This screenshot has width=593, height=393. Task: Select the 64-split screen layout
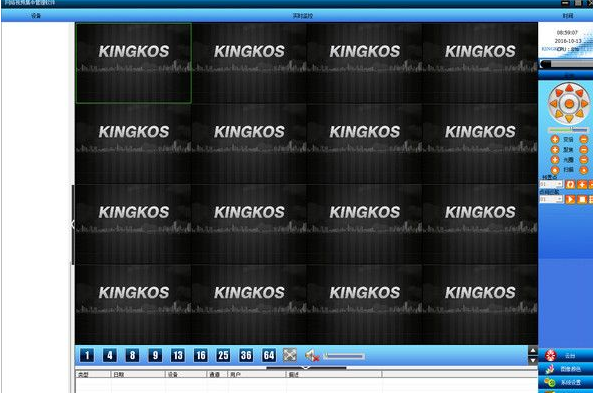pos(269,355)
